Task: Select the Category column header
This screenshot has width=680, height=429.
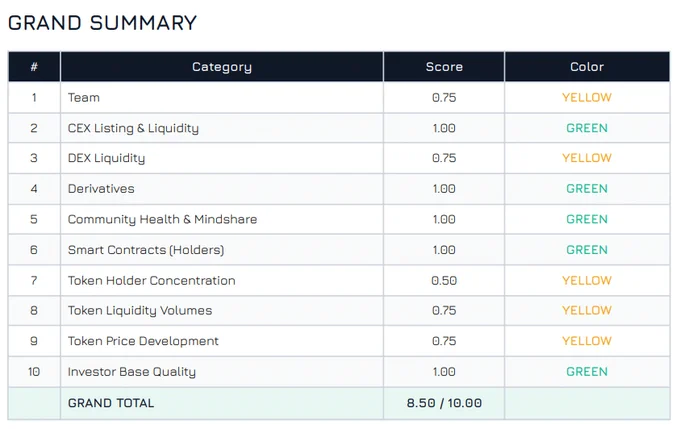Action: 222,67
